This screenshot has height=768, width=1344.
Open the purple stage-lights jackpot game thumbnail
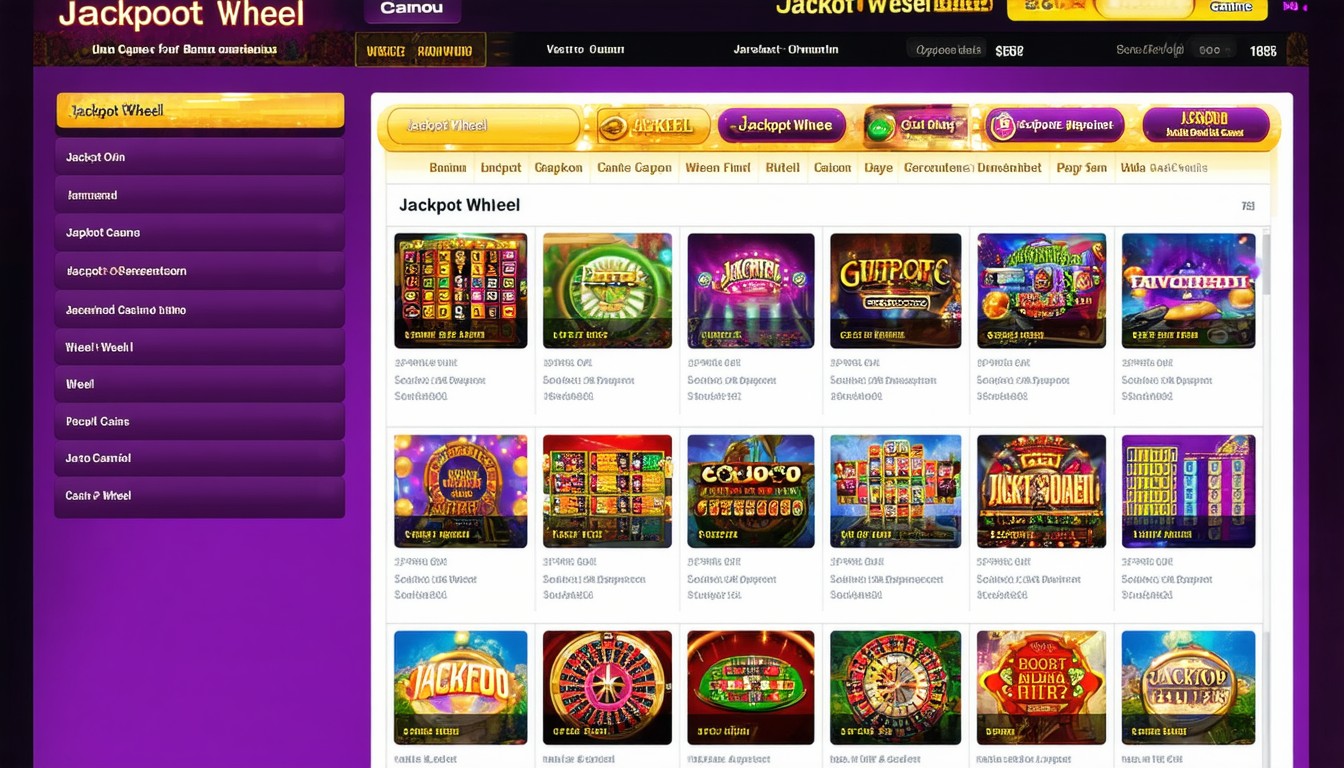pos(751,291)
